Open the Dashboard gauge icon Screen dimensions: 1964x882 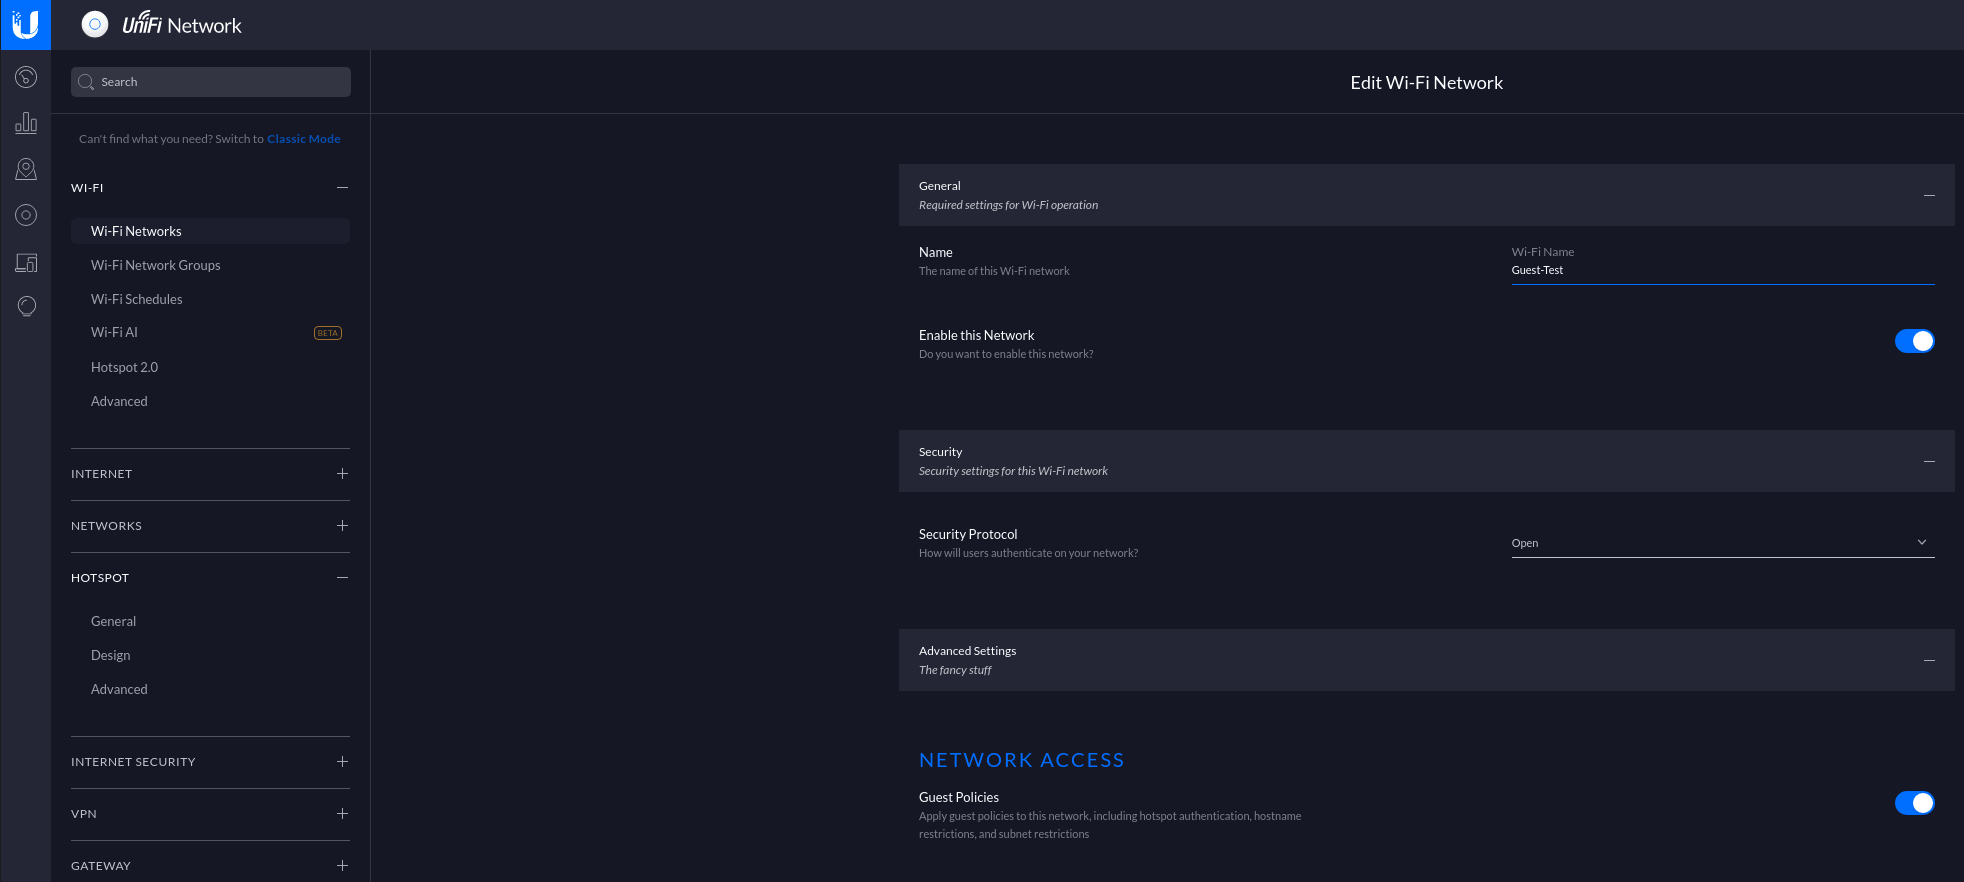click(26, 77)
